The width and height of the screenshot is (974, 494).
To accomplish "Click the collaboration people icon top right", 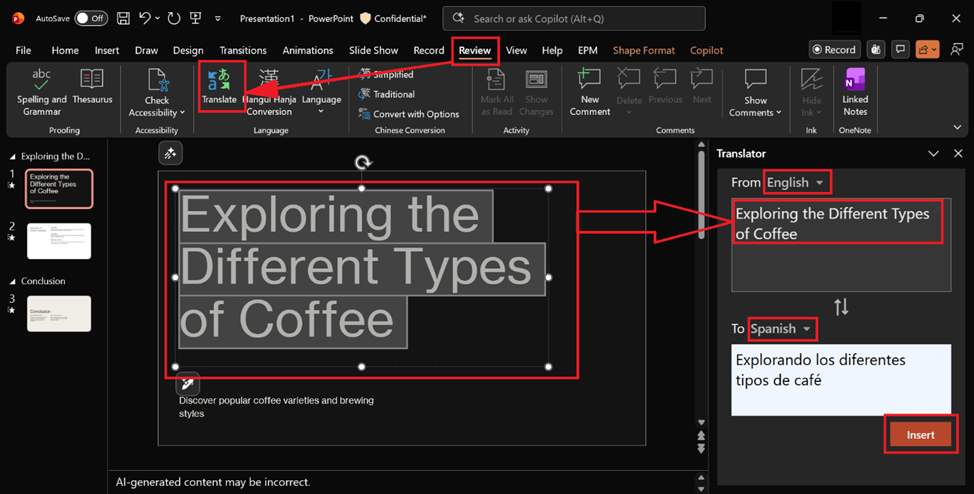I will (x=957, y=50).
